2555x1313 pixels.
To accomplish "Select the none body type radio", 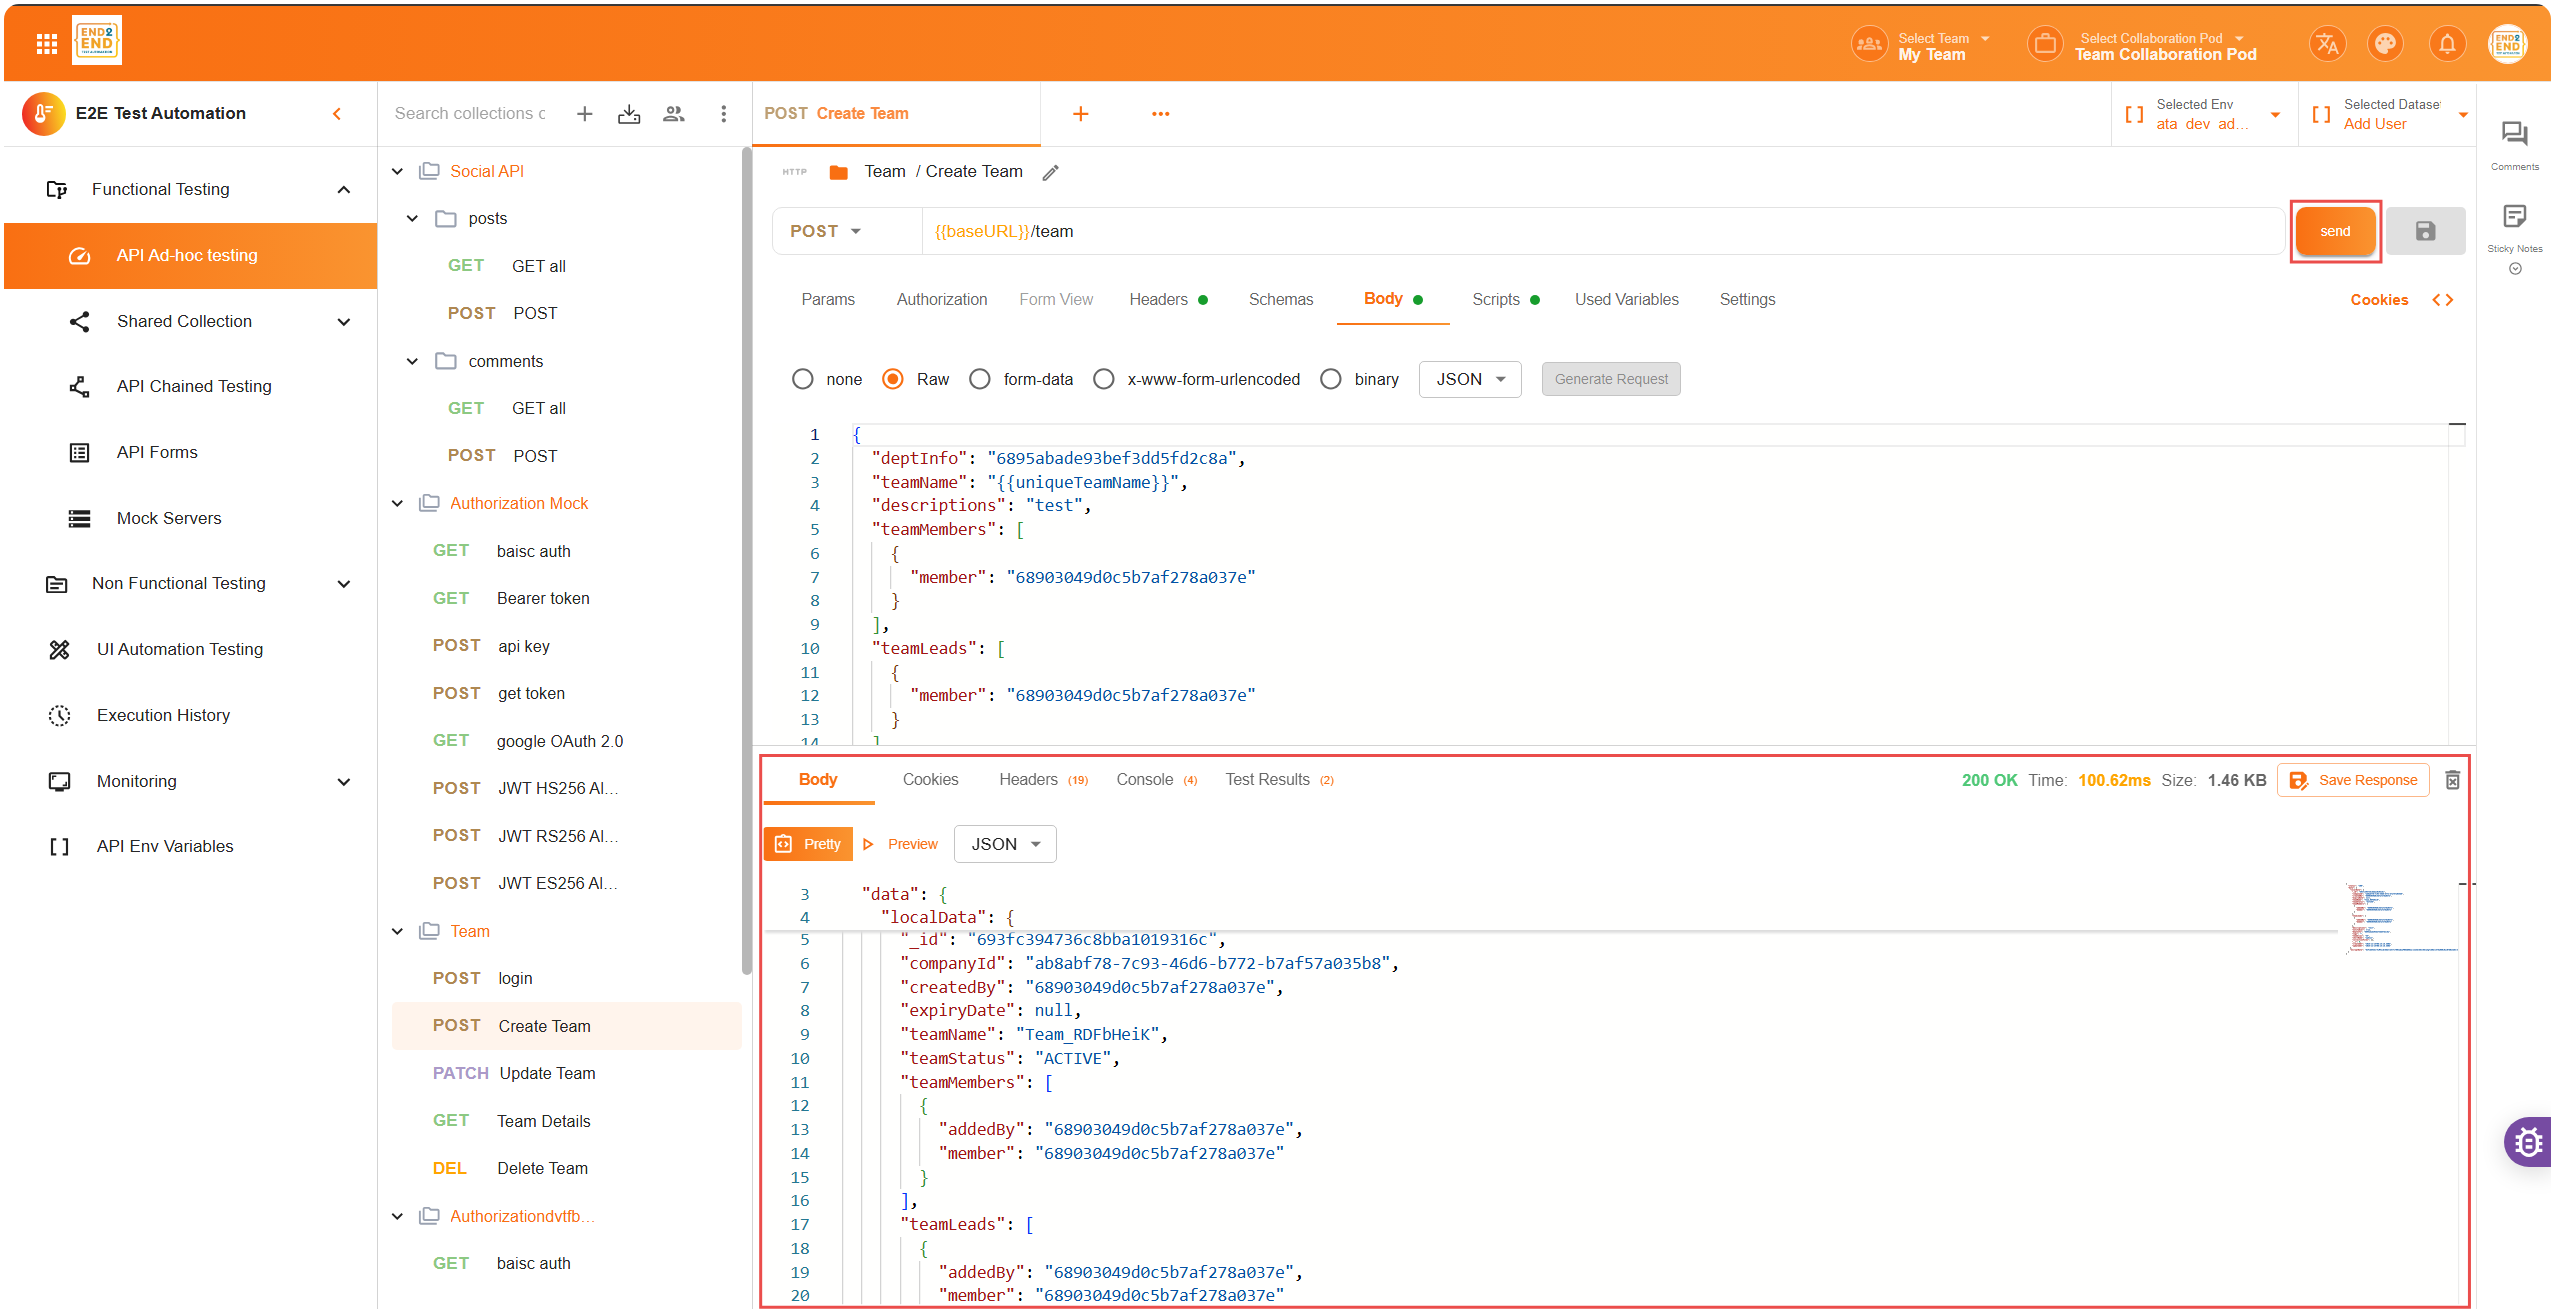I will pyautogui.click(x=802, y=379).
